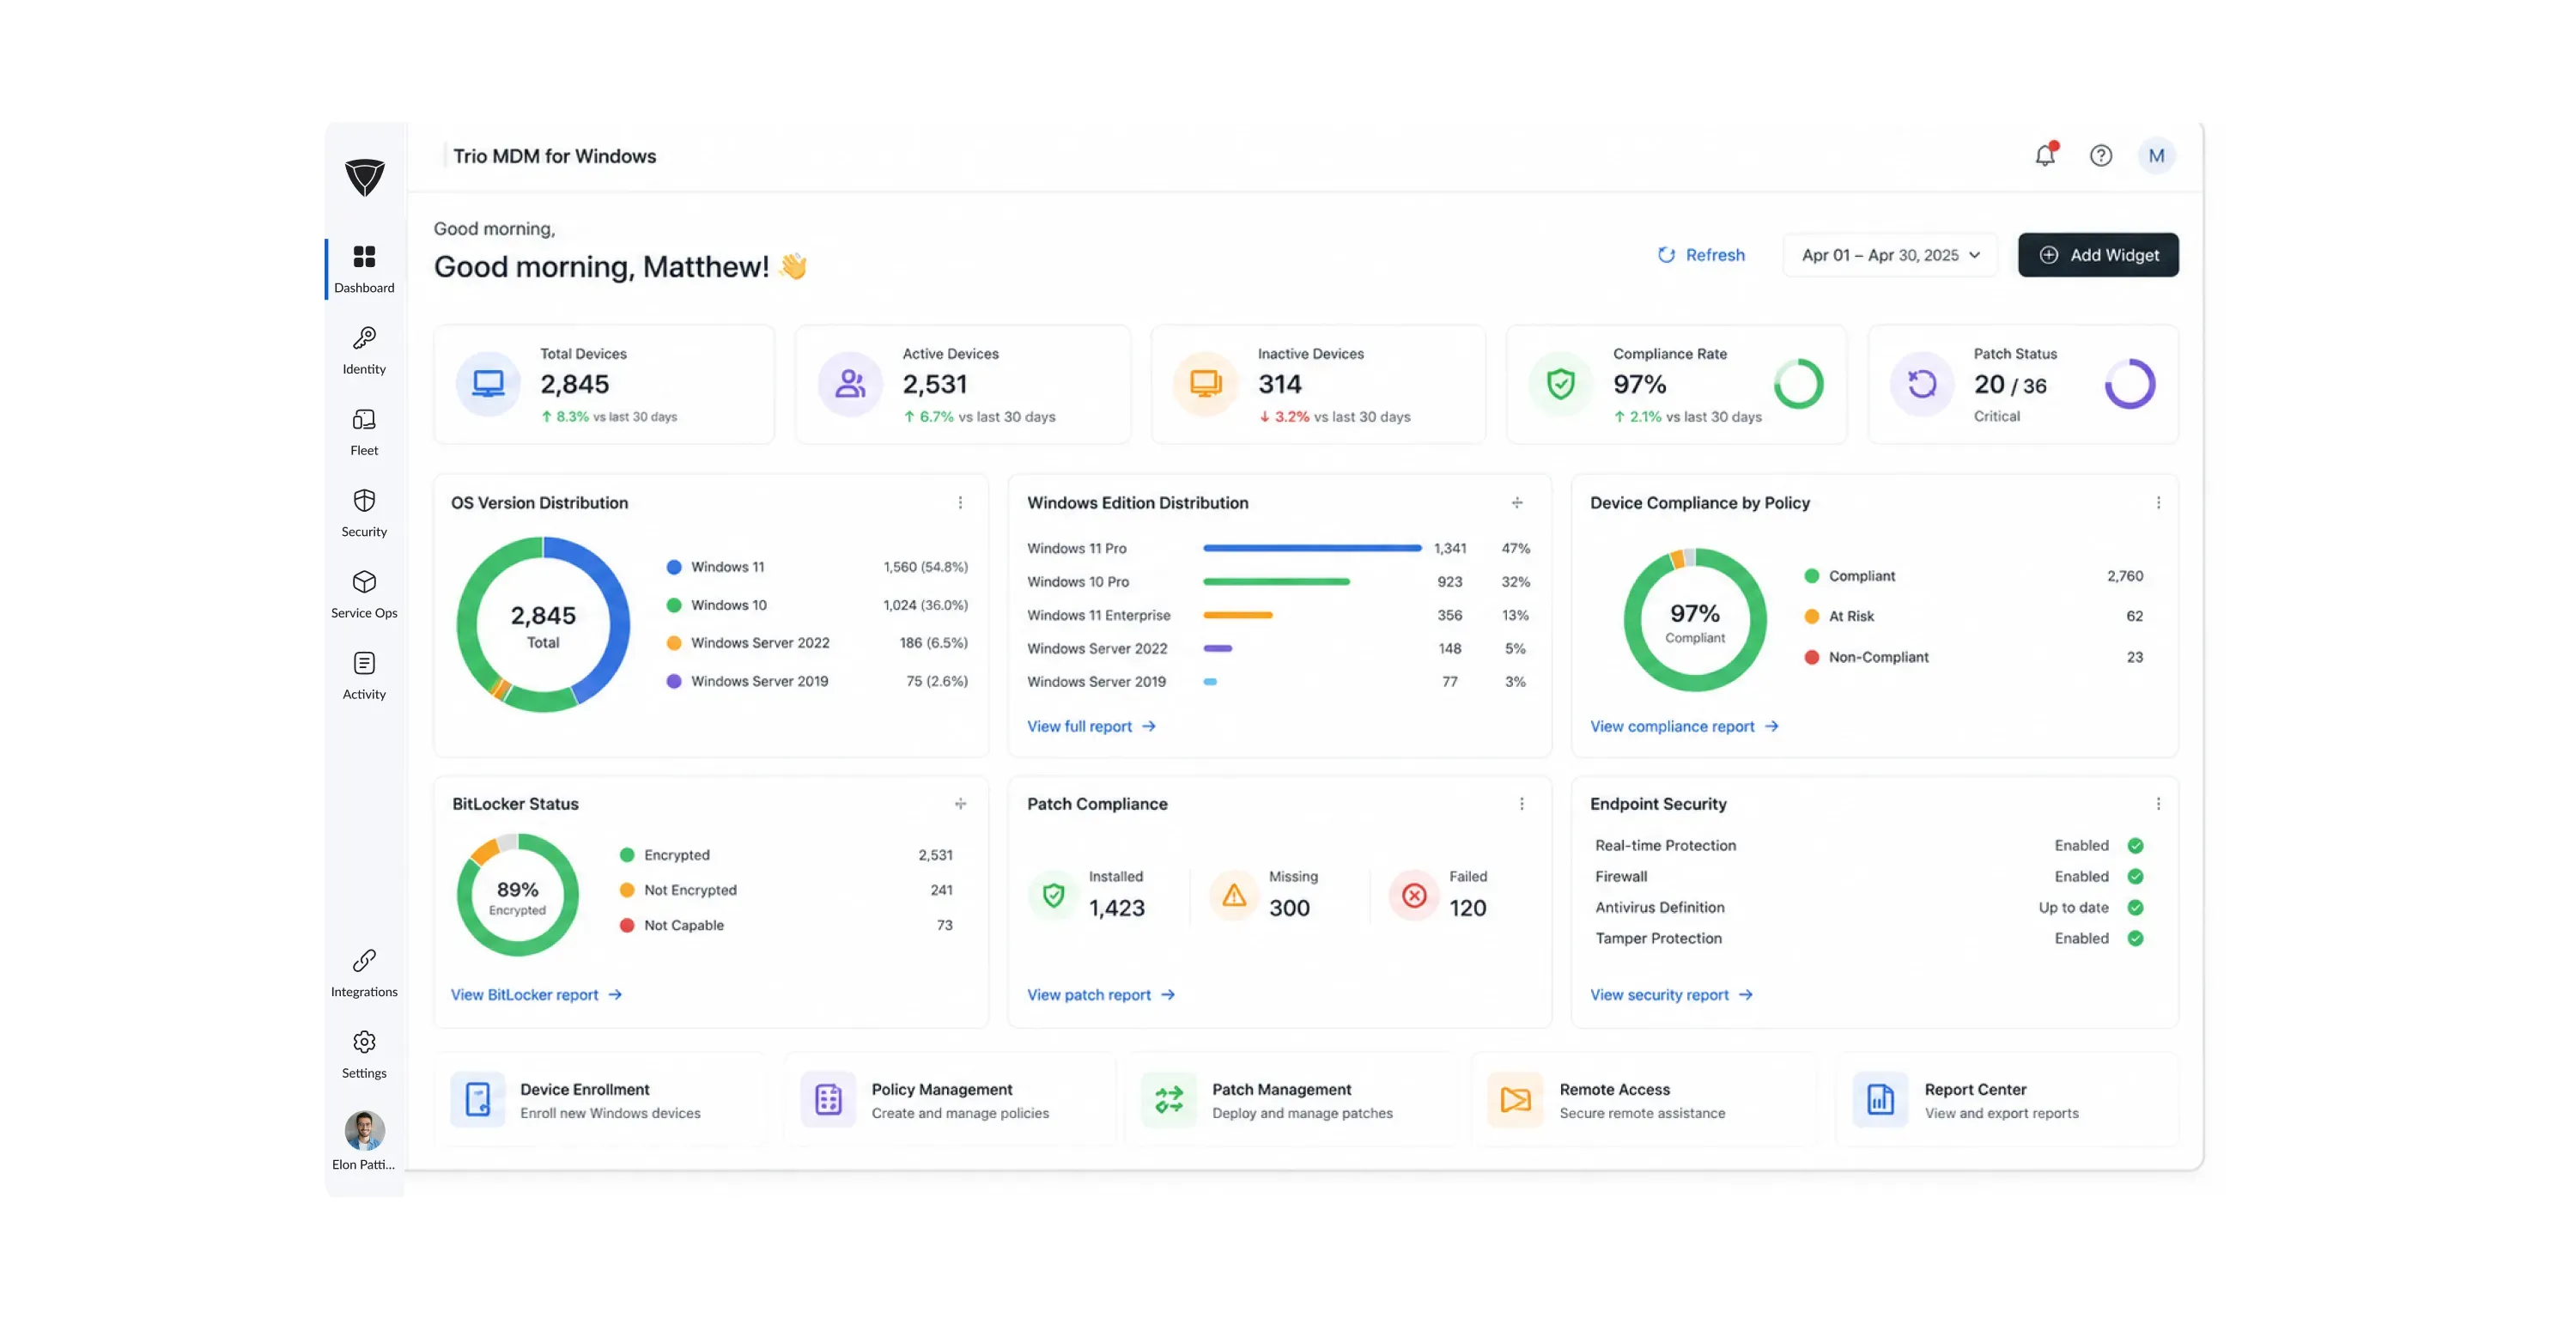Image resolution: width=2576 pixels, height=1319 pixels.
Task: Open the Report Center shortcut icon
Action: click(x=1880, y=1100)
